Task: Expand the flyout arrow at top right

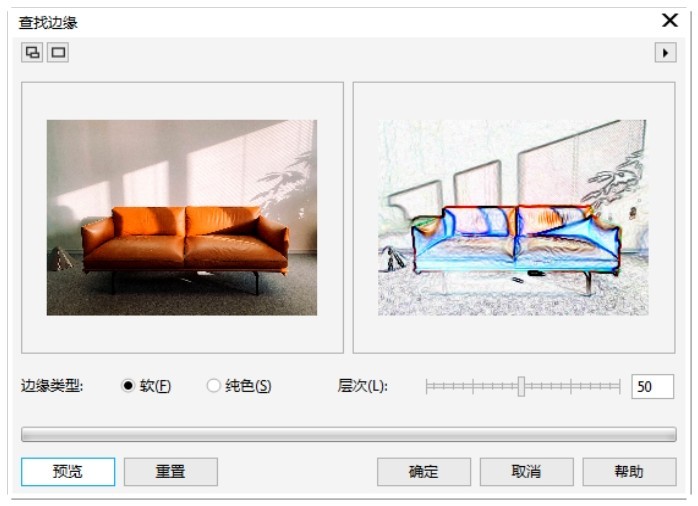Action: click(666, 53)
